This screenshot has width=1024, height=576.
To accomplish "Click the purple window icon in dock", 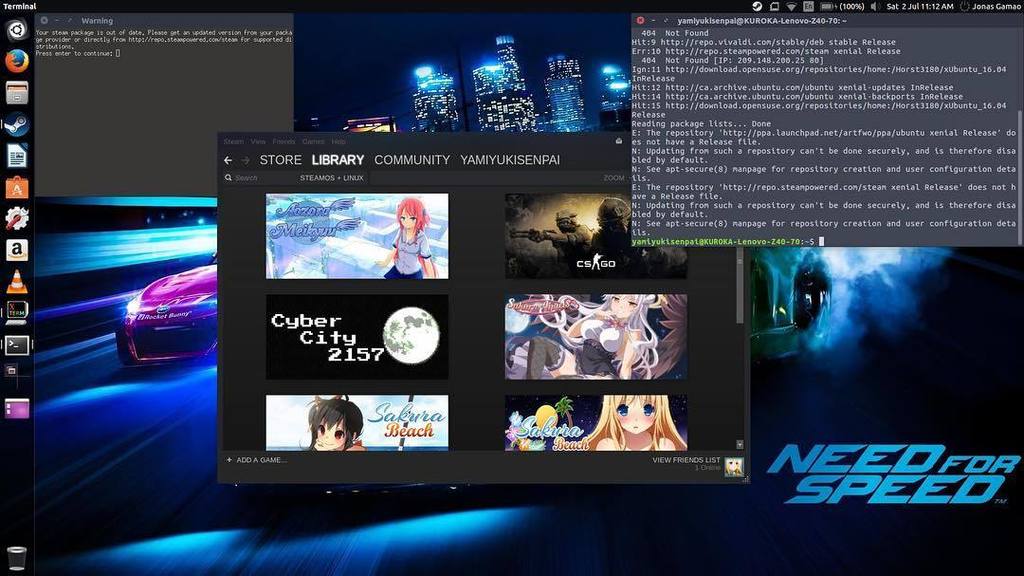I will pos(17,409).
